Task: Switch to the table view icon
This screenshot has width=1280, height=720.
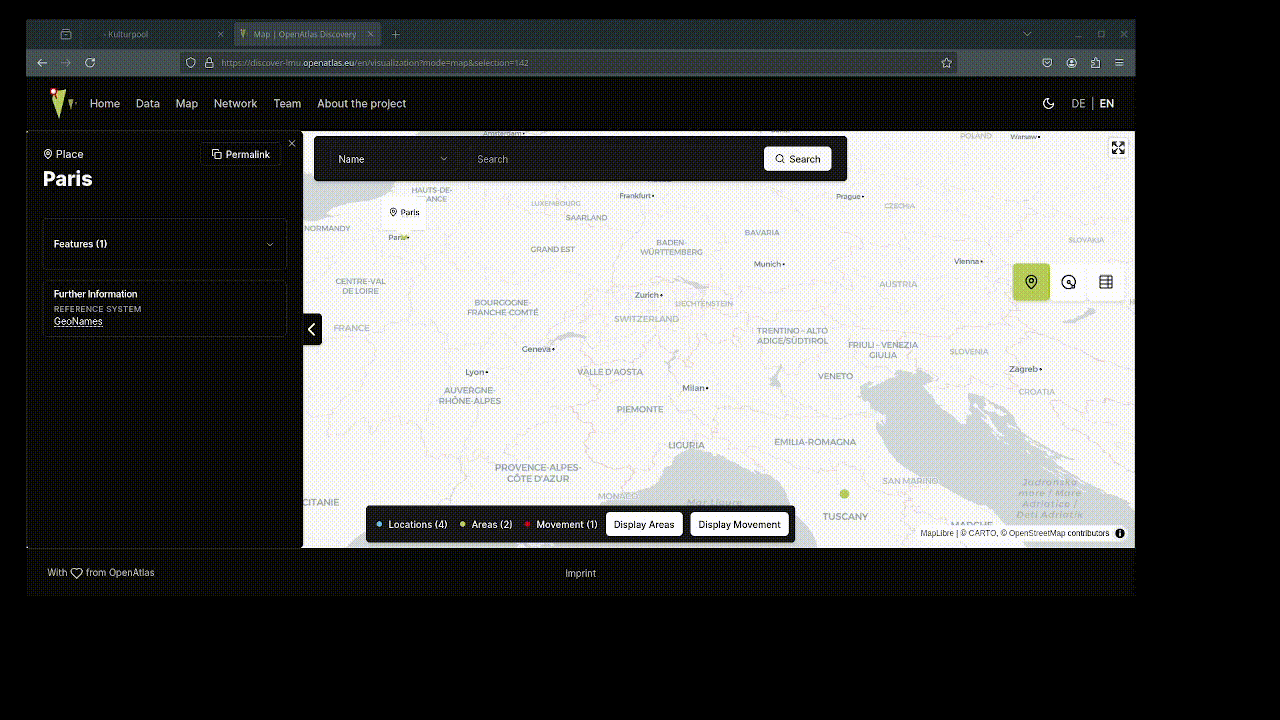Action: point(1106,282)
